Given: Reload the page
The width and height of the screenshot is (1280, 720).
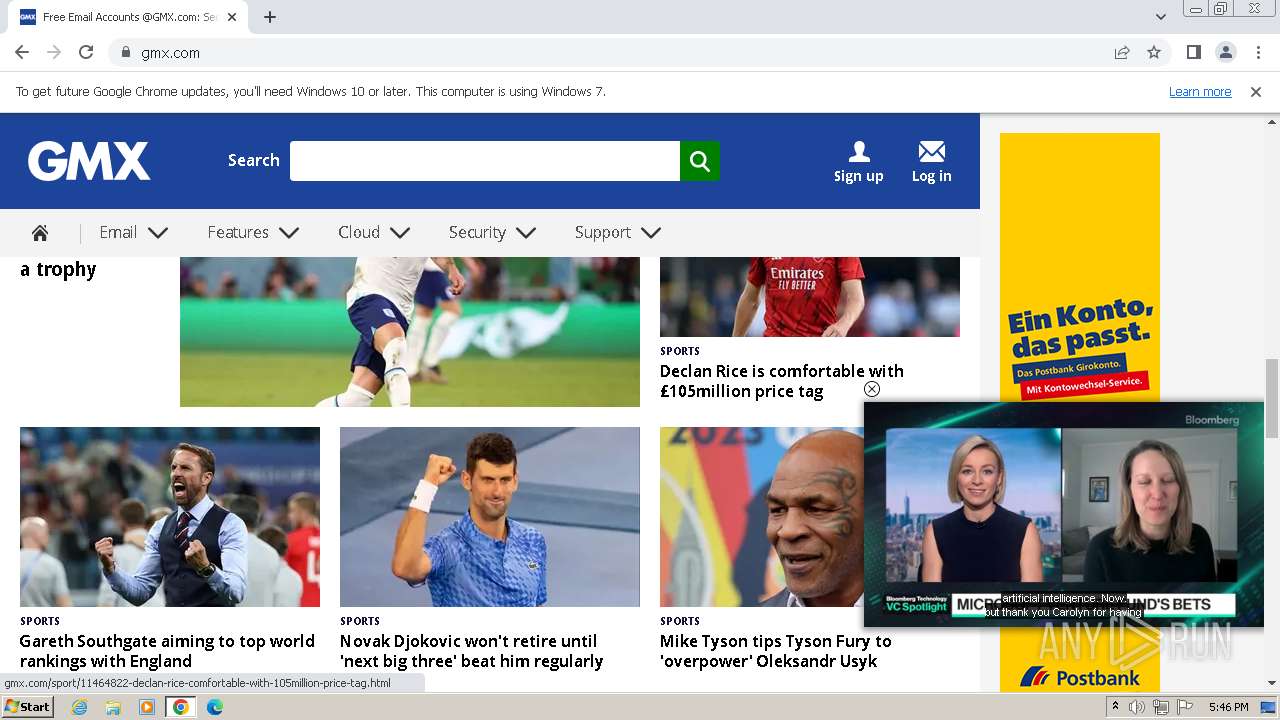Looking at the screenshot, I should point(86,53).
